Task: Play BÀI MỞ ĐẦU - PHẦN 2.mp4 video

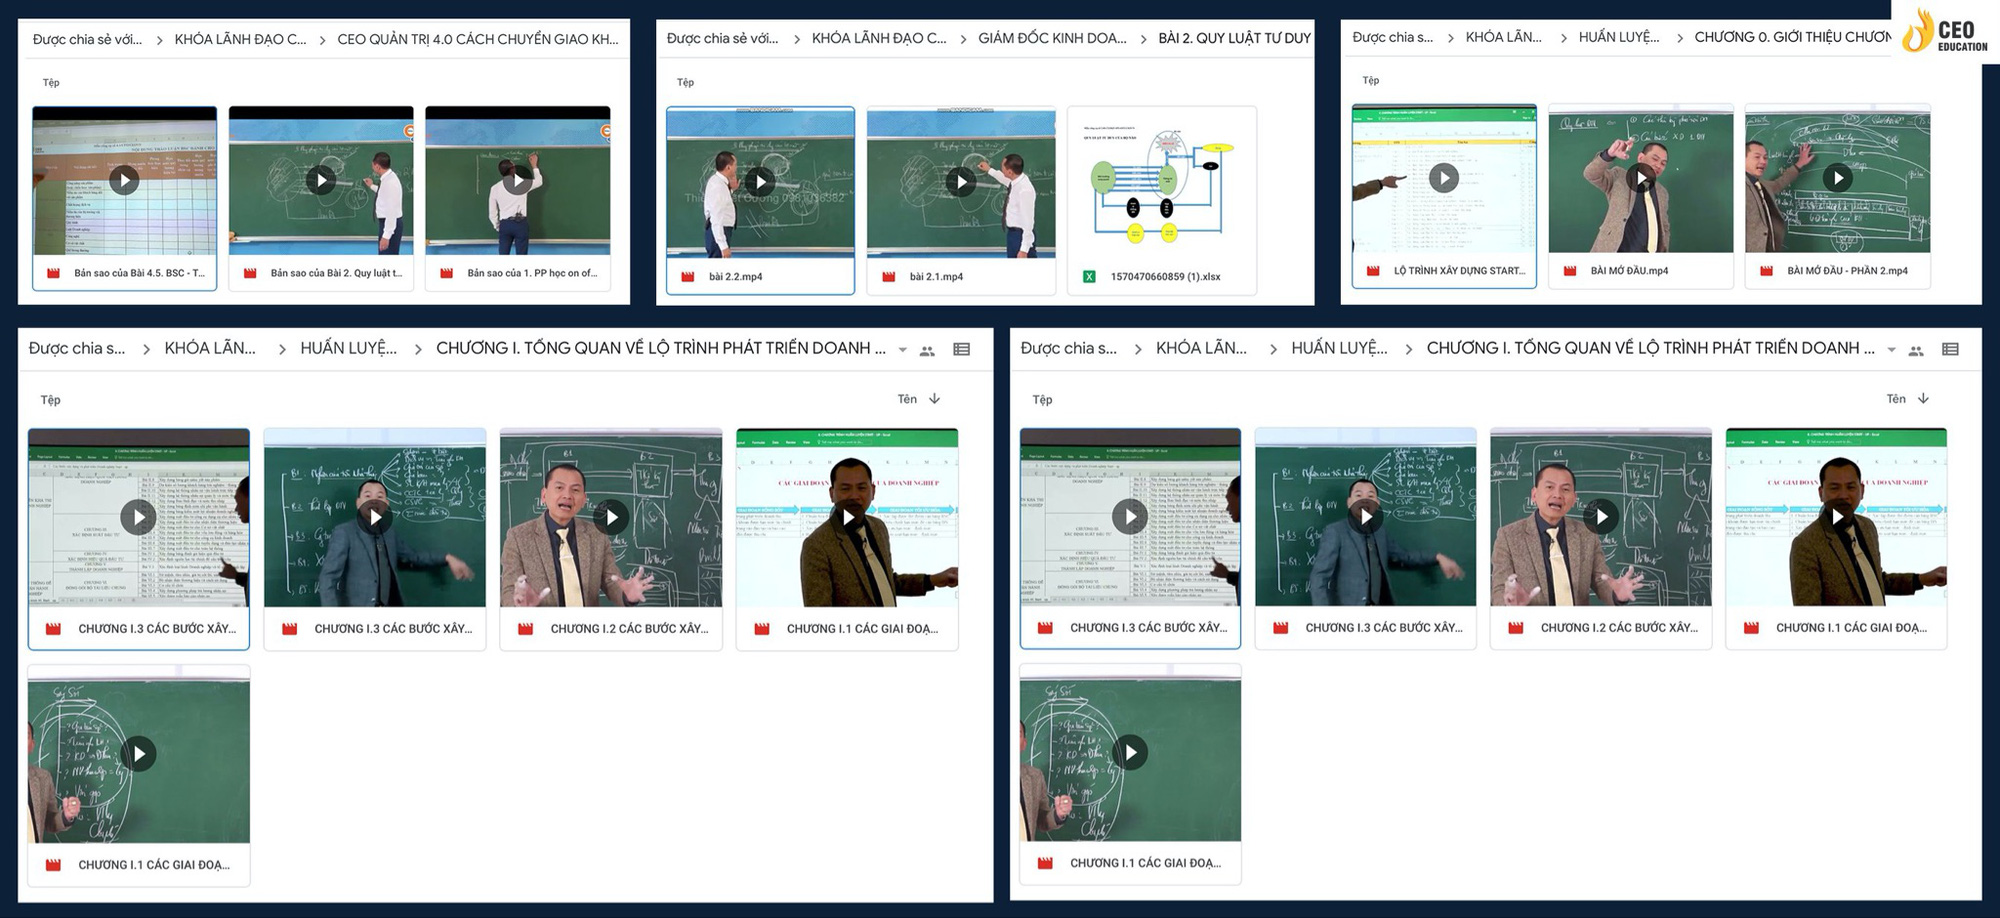Action: point(1837,178)
